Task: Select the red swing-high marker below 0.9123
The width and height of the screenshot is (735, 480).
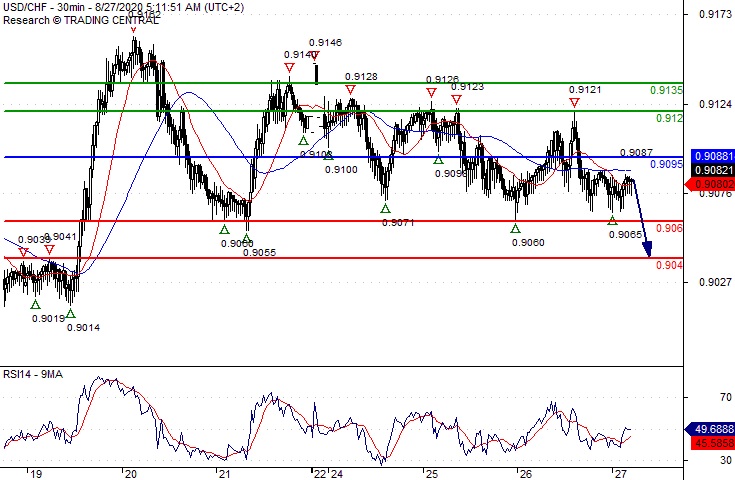Action: (x=457, y=99)
